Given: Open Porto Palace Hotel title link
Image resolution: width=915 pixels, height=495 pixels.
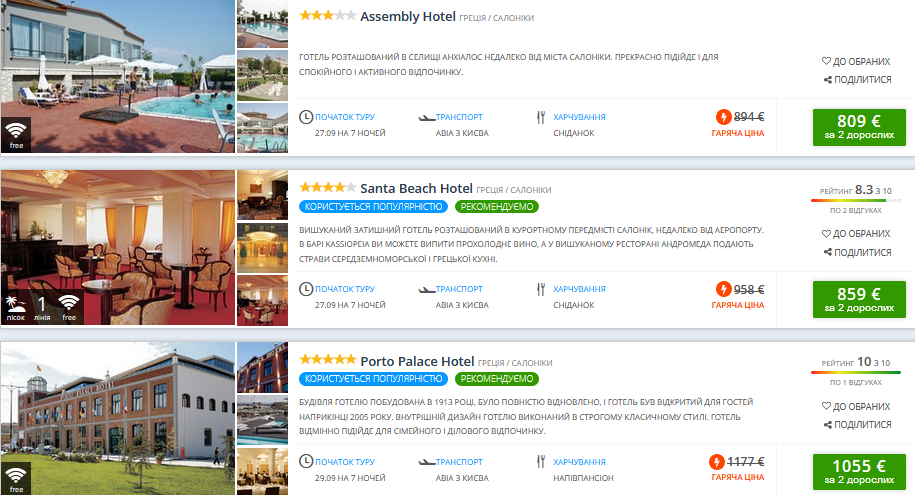Looking at the screenshot, I should 417,361.
